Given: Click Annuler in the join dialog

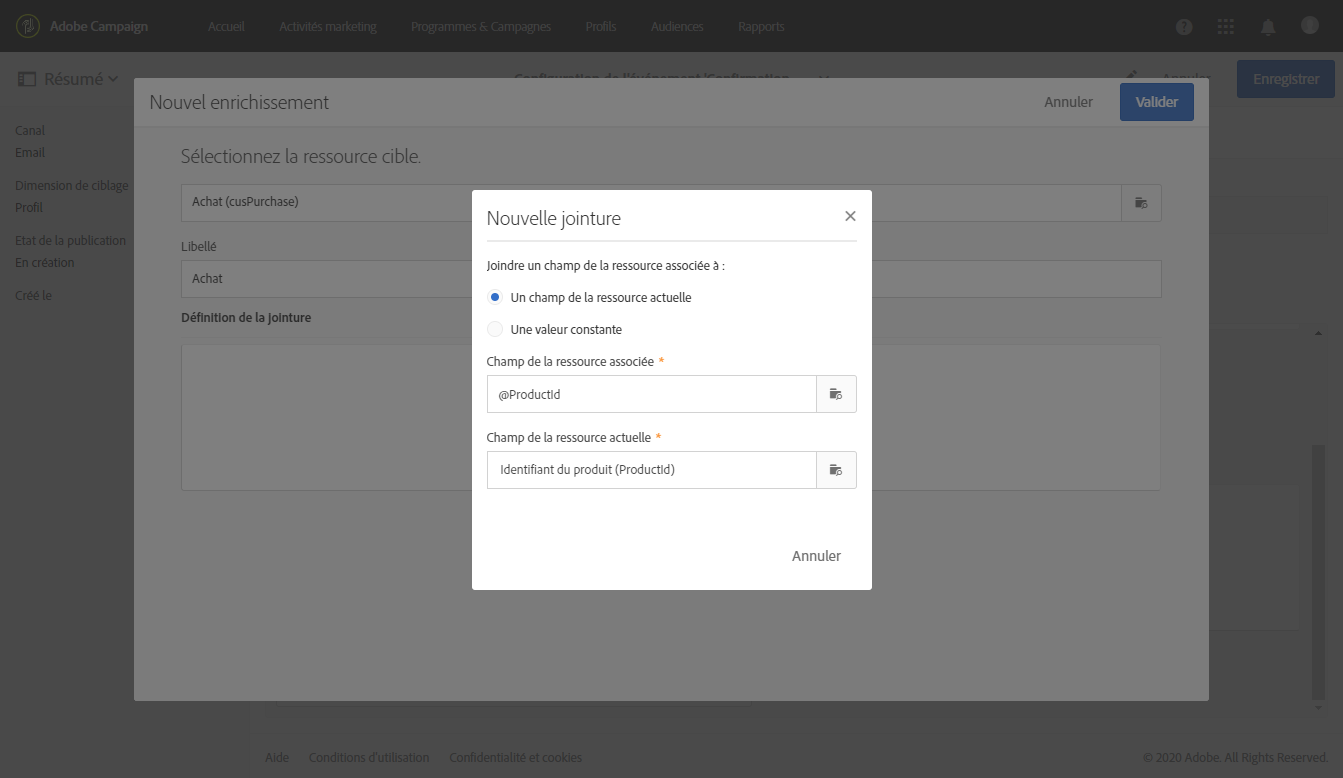Looking at the screenshot, I should click(816, 556).
